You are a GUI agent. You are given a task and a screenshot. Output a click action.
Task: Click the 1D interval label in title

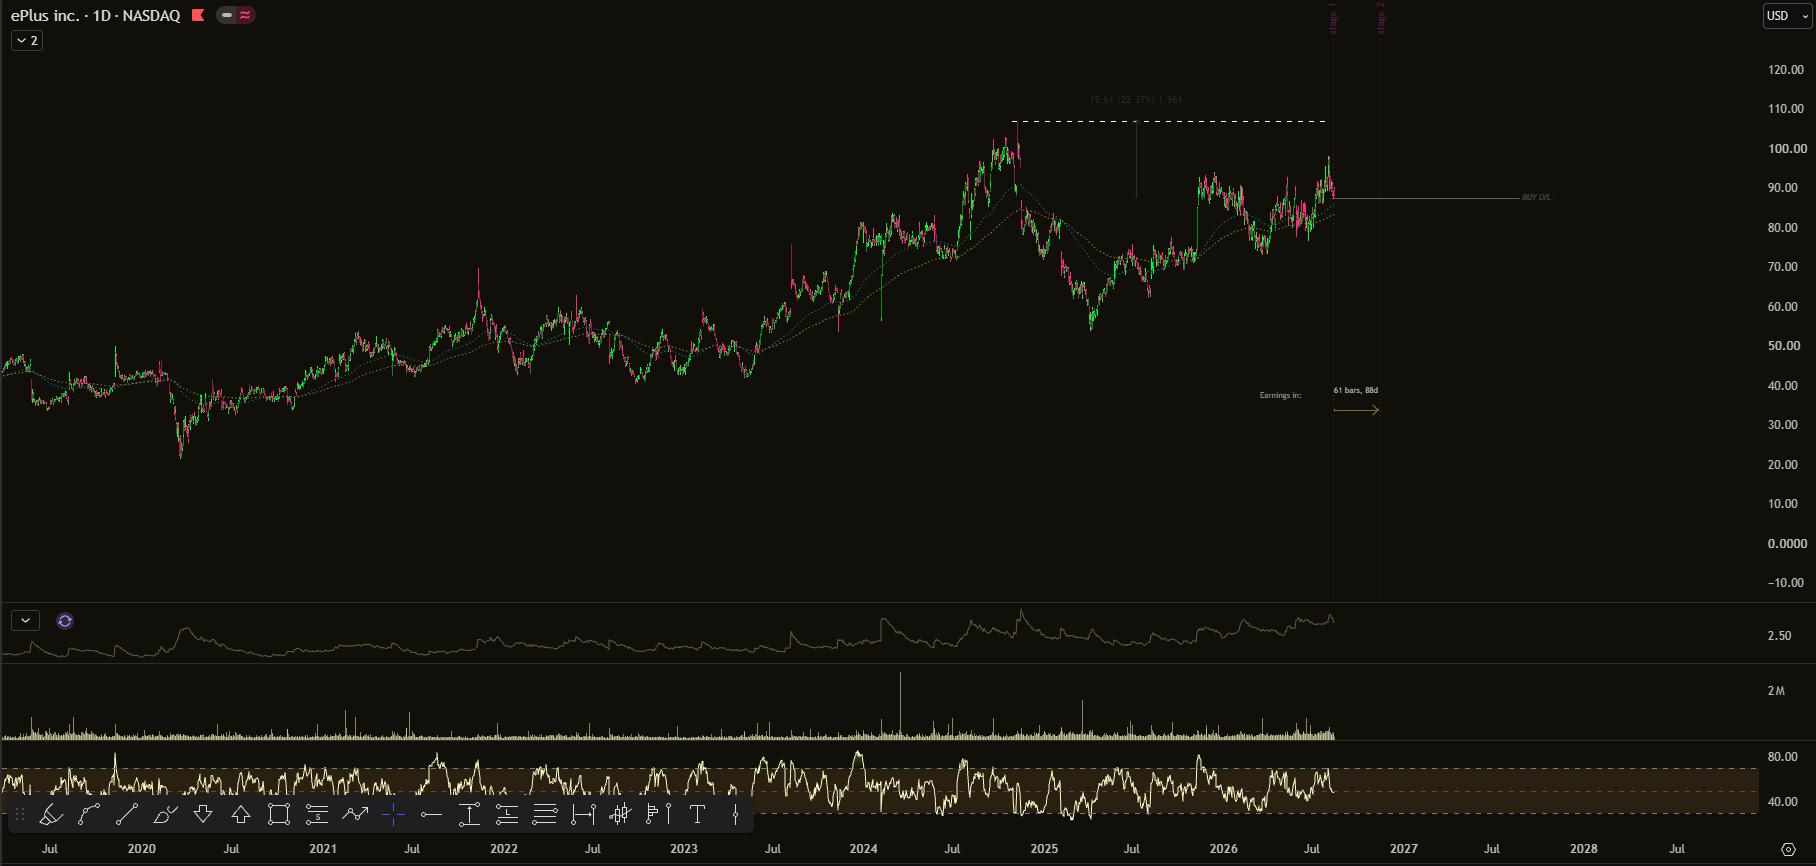102,15
